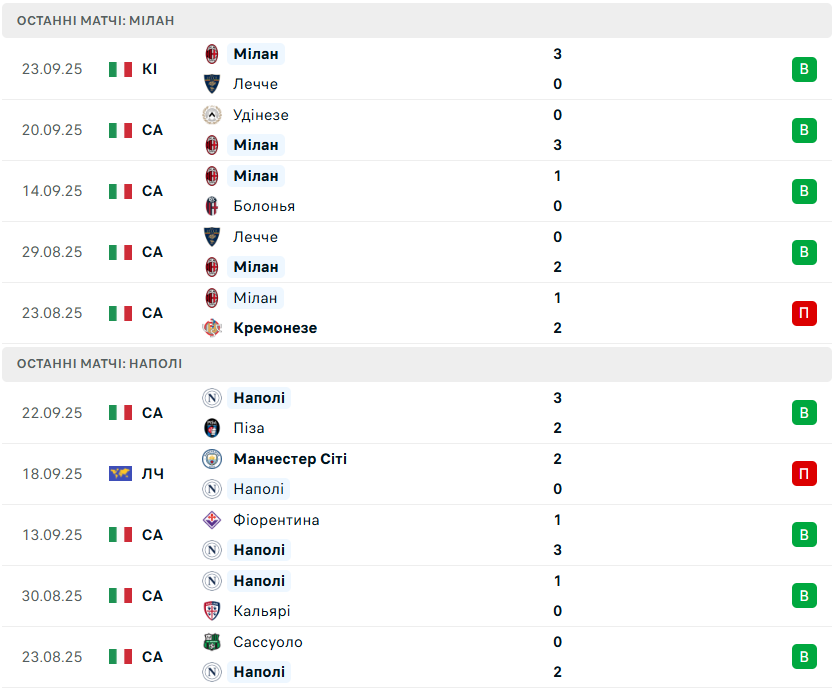Viewport: 836px width, 691px height.
Task: Click Champions League flag icon for 18.09.25
Action: 120,474
